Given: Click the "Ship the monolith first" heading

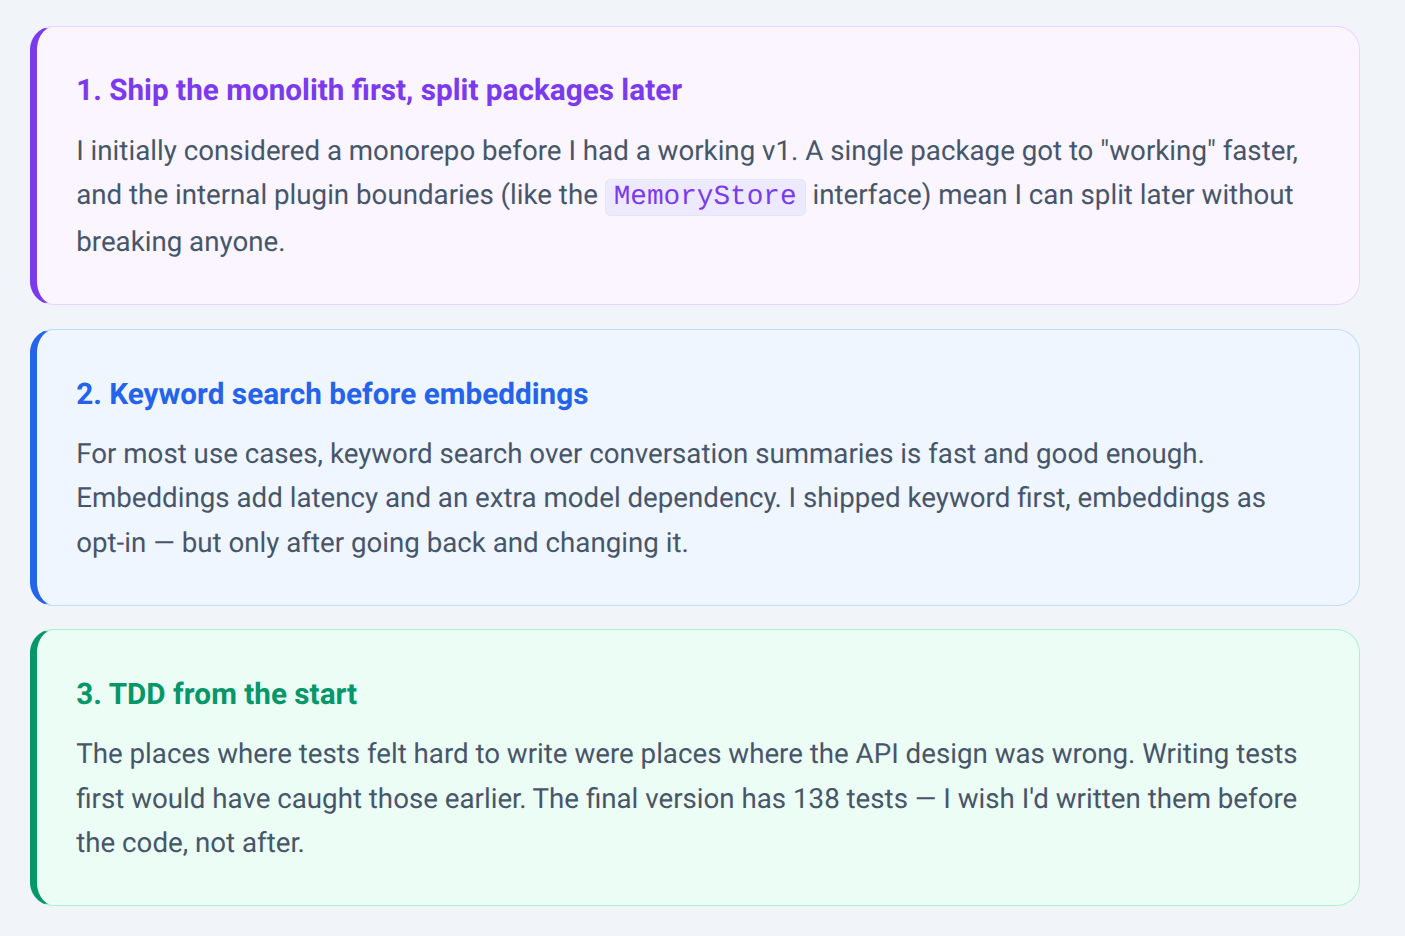Looking at the screenshot, I should 379,90.
